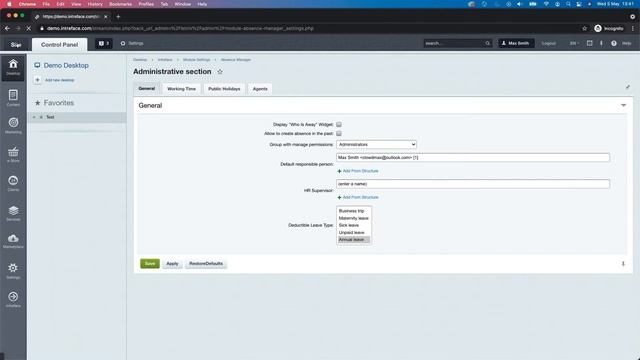Open Demo Desktop link
Screen dimensions: 640x360
point(66,65)
